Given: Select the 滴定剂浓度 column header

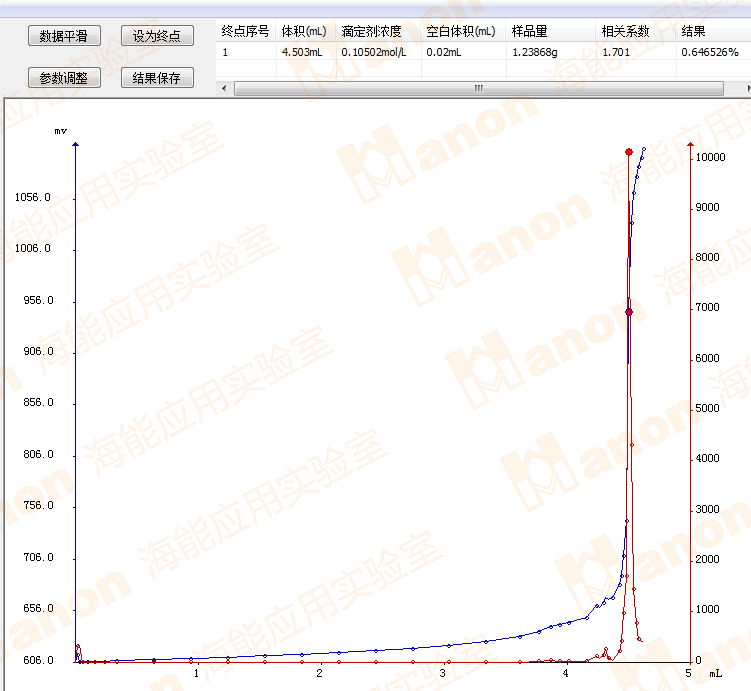Looking at the screenshot, I should pos(378,32).
